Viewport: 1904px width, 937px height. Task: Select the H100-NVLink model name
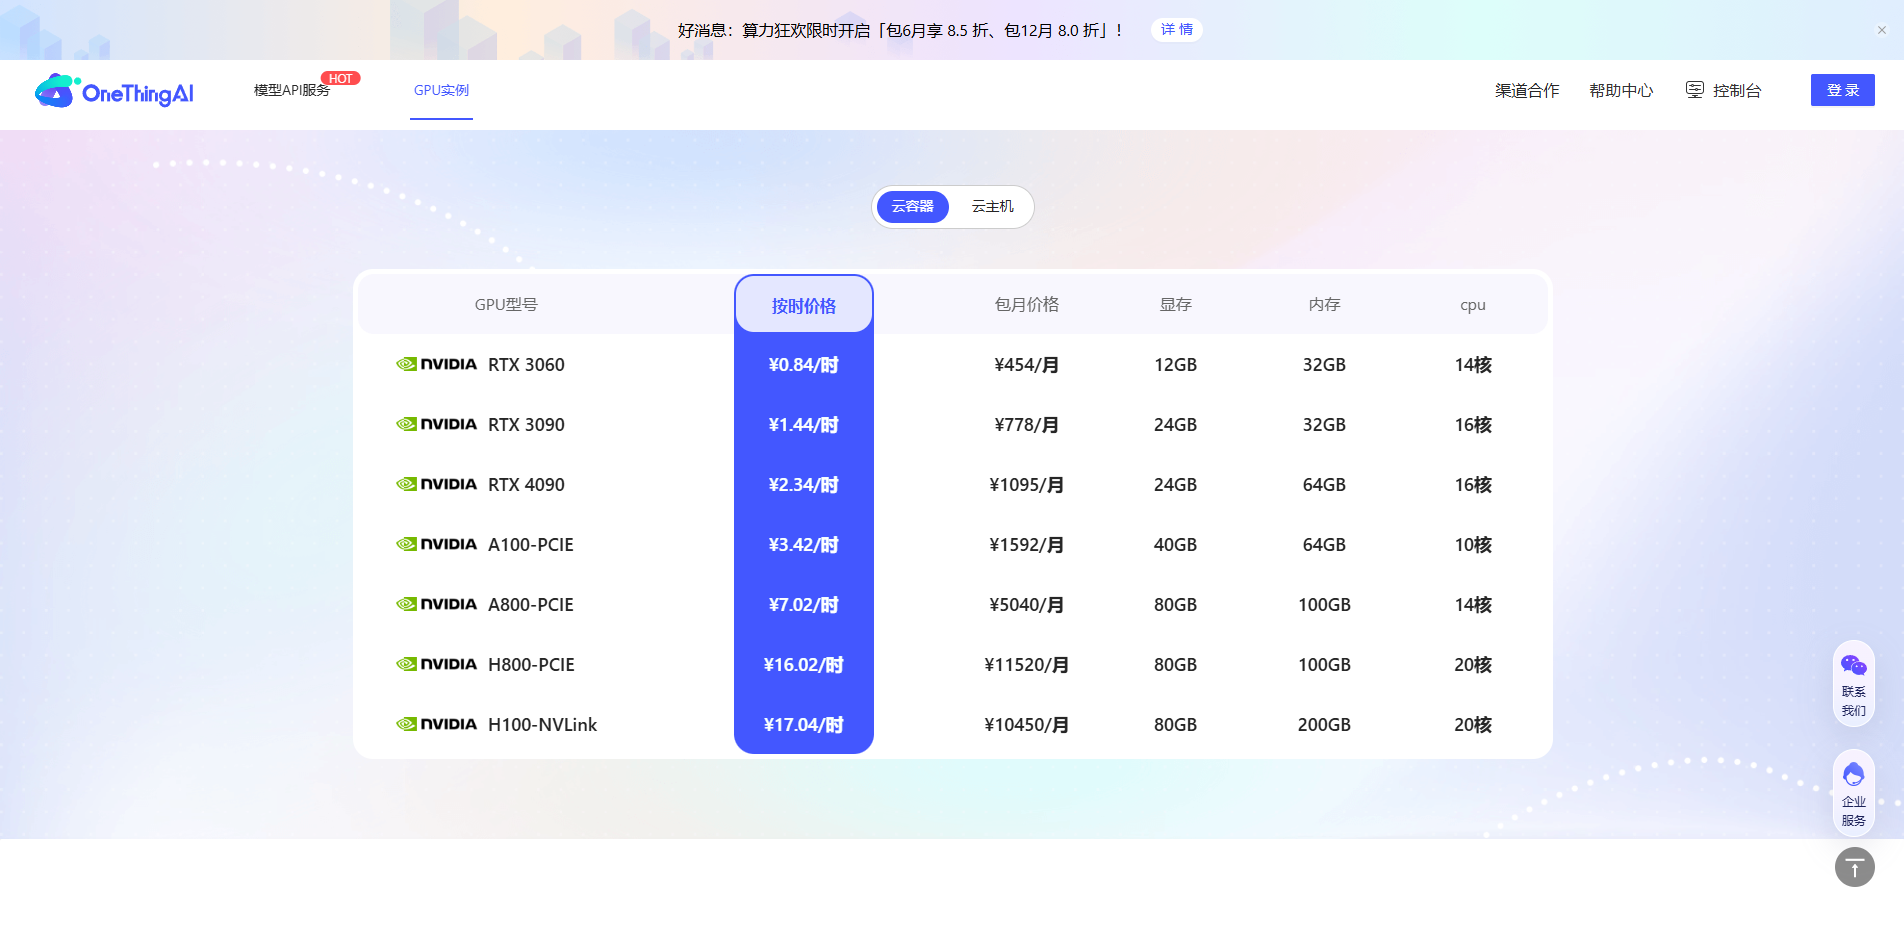(542, 725)
